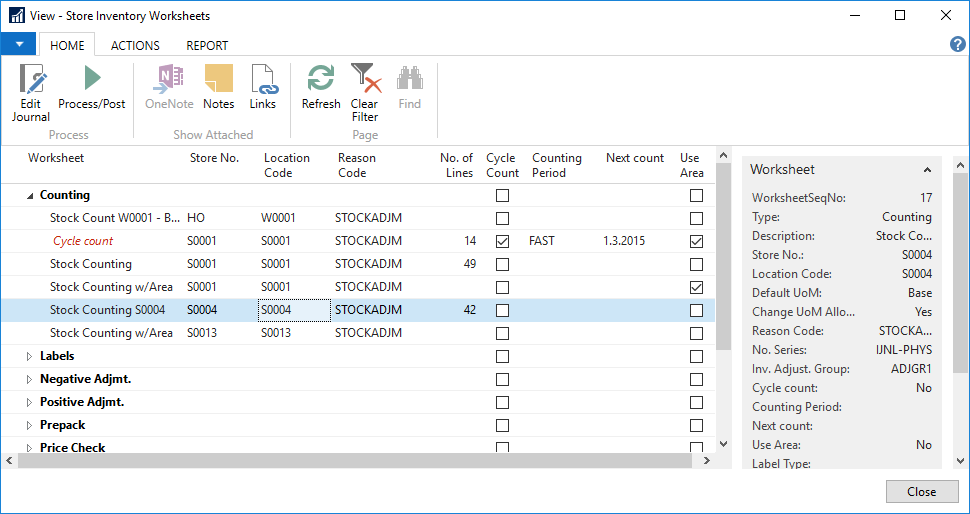Image resolution: width=970 pixels, height=514 pixels.
Task: Click the horizontal scrollbar of the list
Action: point(350,460)
